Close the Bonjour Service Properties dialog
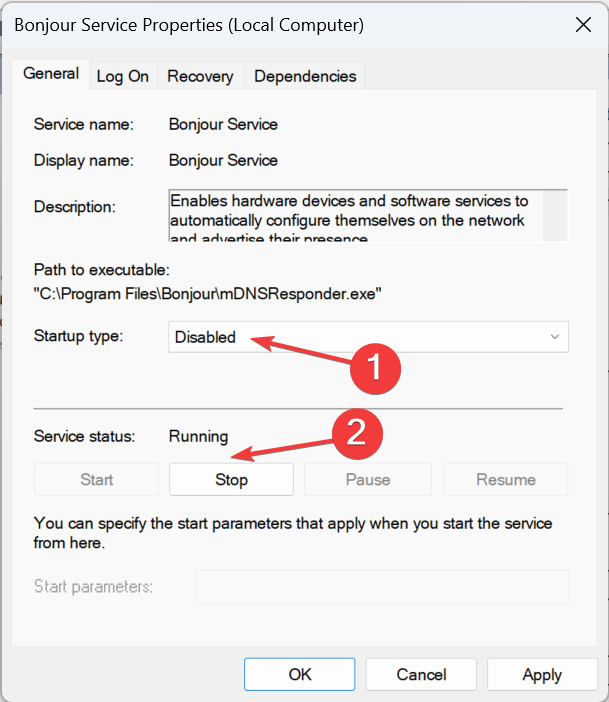The width and height of the screenshot is (609, 702). pos(583,25)
